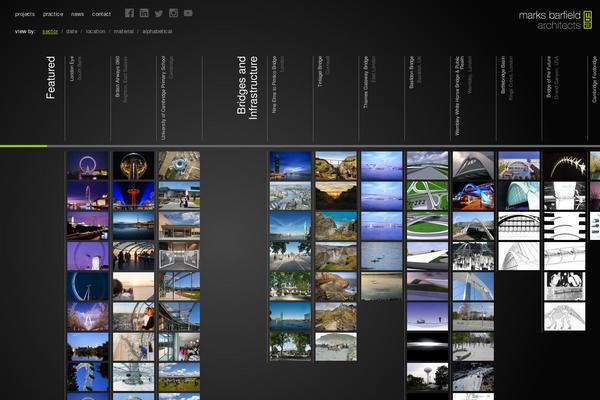
Task: Open dinosaur skeleton sketch thumbnail
Action: click(565, 317)
